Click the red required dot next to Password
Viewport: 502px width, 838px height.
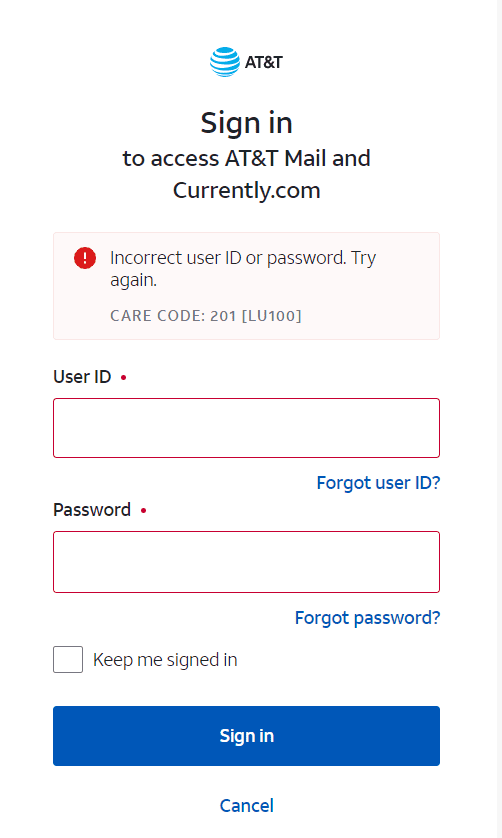coord(143,511)
